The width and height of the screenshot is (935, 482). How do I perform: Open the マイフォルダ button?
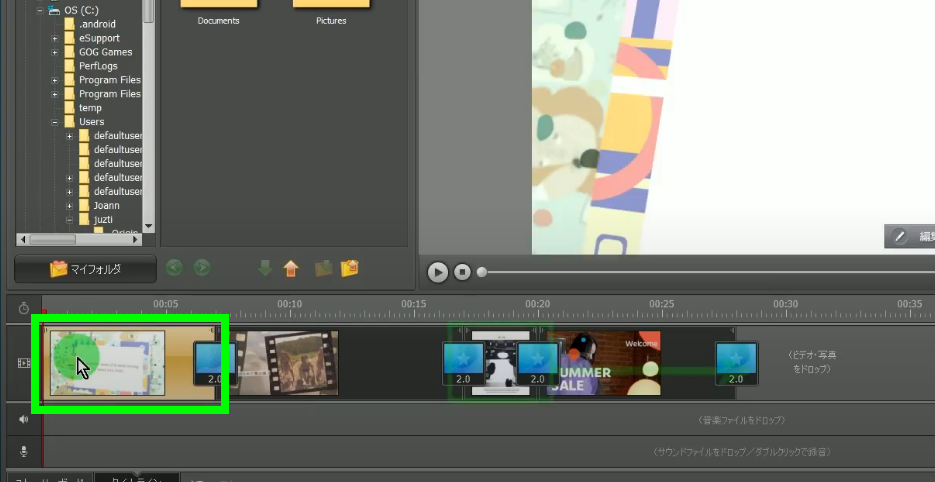coord(86,269)
